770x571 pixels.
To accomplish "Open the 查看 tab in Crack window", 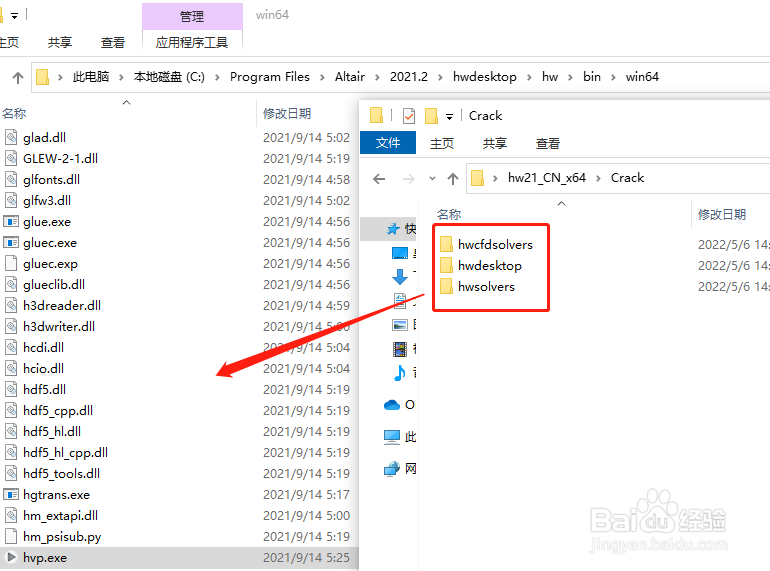I will [548, 143].
